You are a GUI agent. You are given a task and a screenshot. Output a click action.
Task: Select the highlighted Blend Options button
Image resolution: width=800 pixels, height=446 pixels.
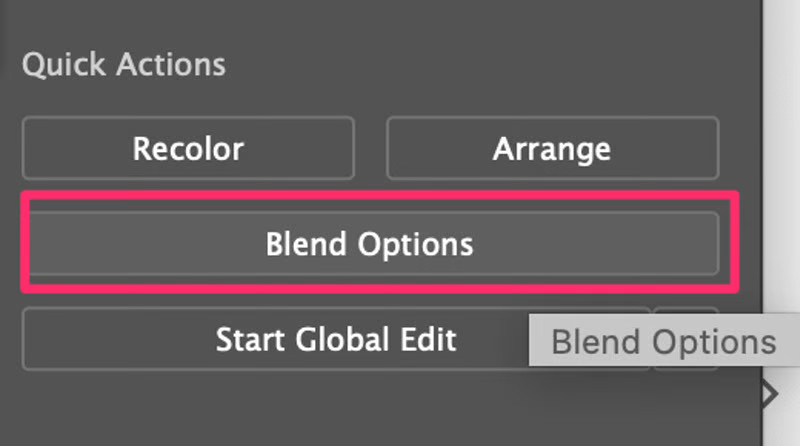tap(370, 243)
